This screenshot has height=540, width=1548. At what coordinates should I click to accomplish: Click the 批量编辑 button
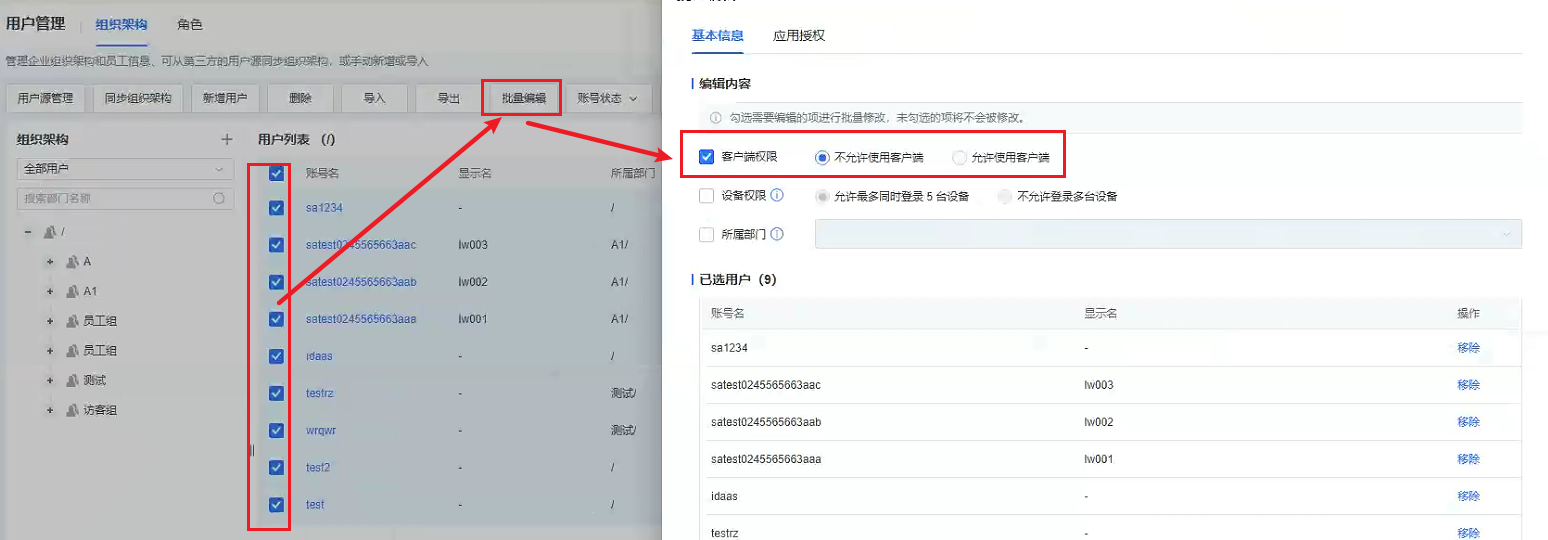523,98
